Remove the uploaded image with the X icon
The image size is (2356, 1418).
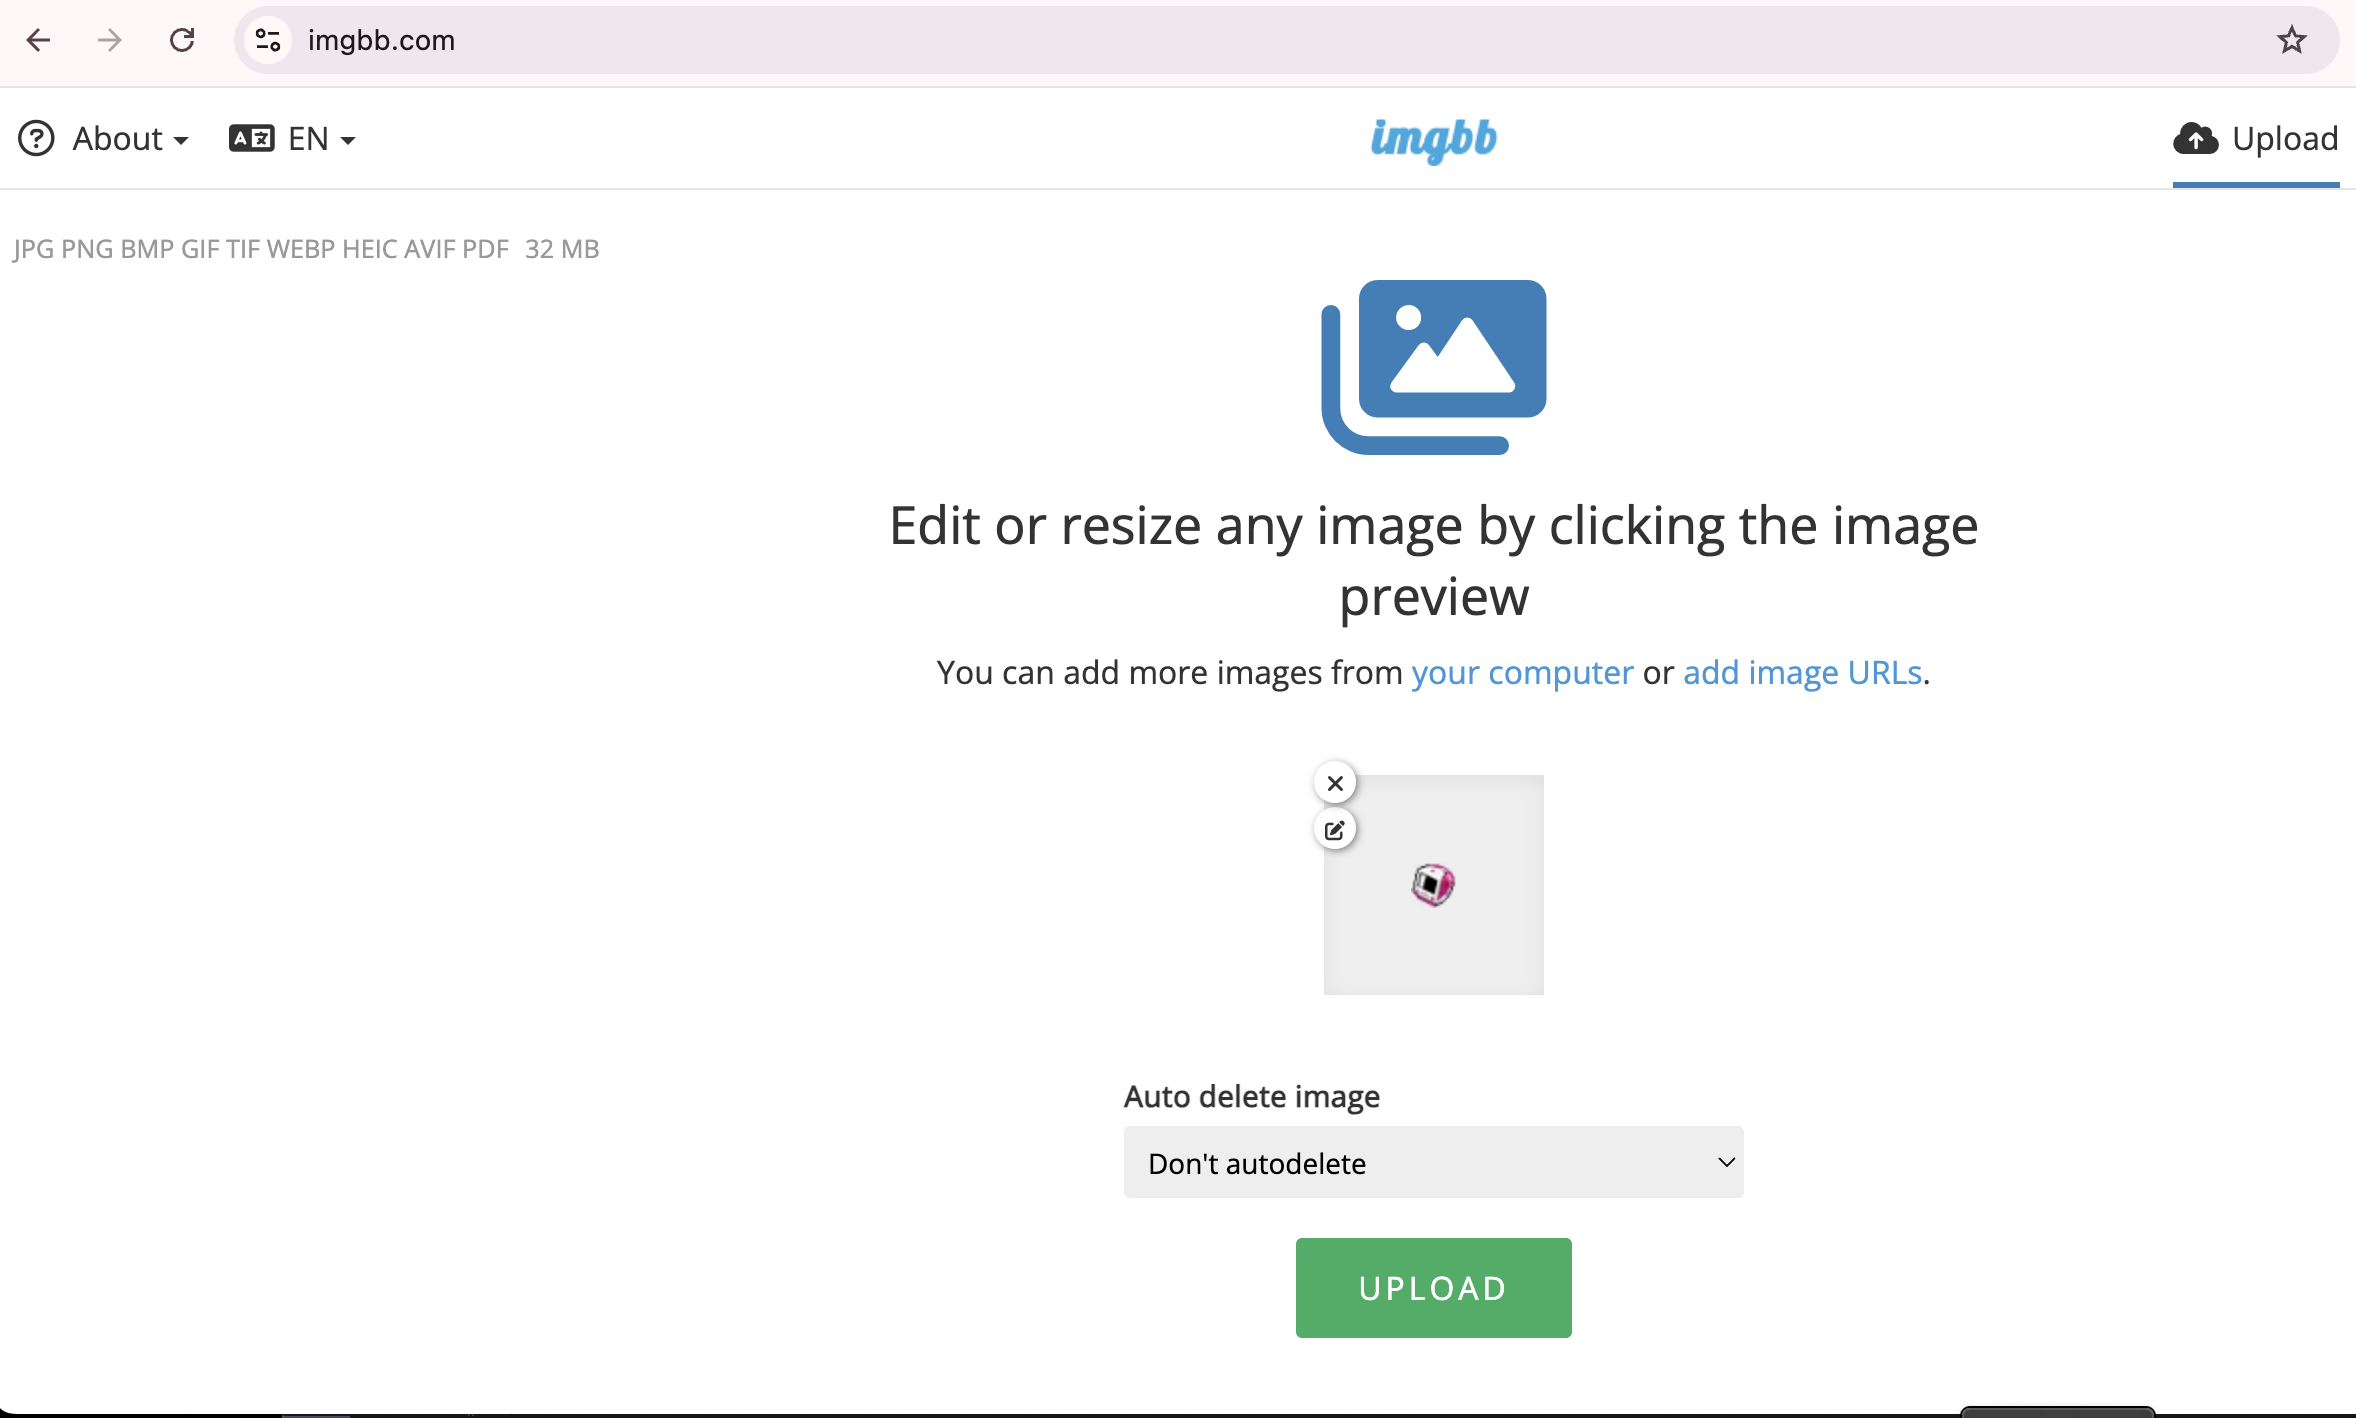click(x=1334, y=782)
